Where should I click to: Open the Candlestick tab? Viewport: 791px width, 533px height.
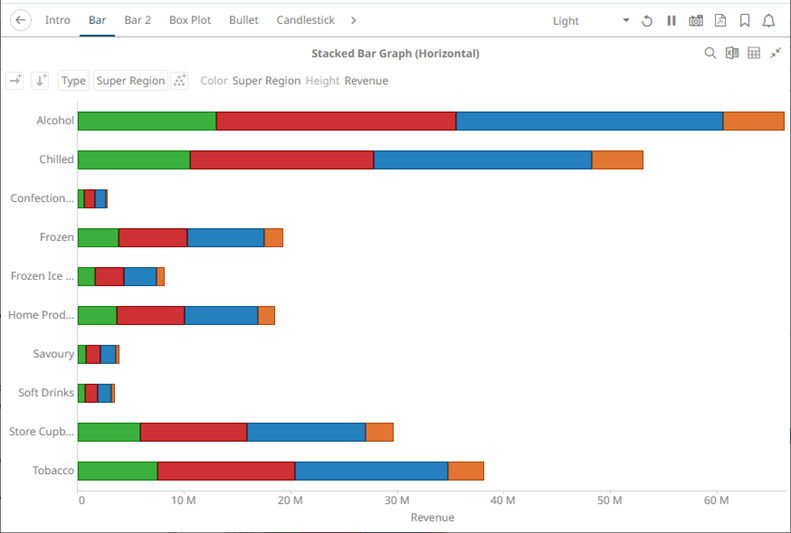[305, 20]
